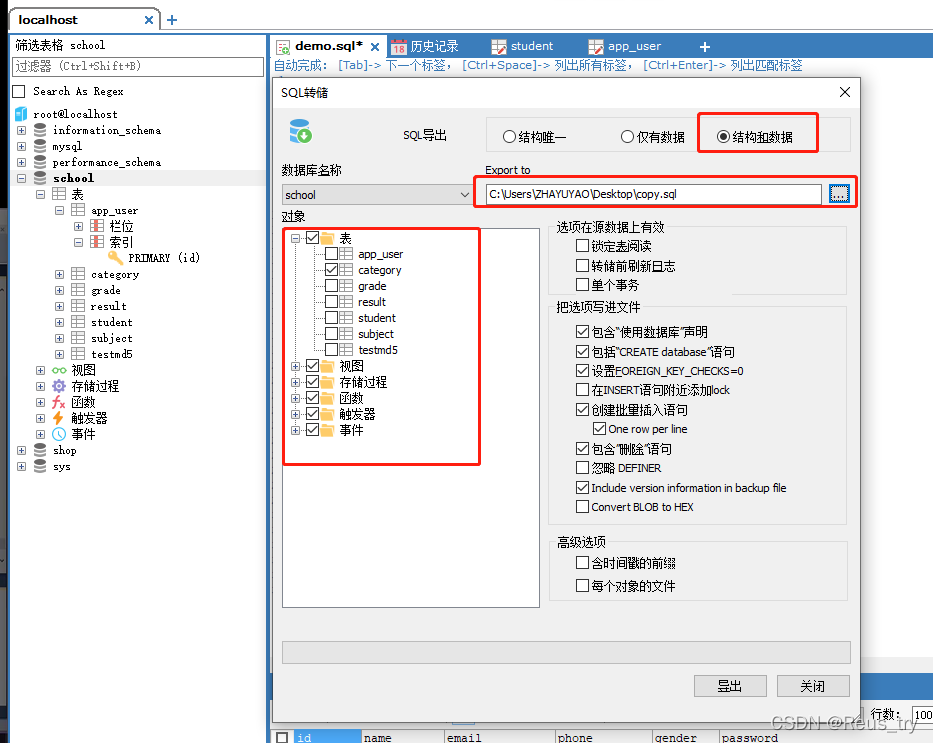933x743 pixels.
Task: Check the student table in export objects
Action: (331, 318)
